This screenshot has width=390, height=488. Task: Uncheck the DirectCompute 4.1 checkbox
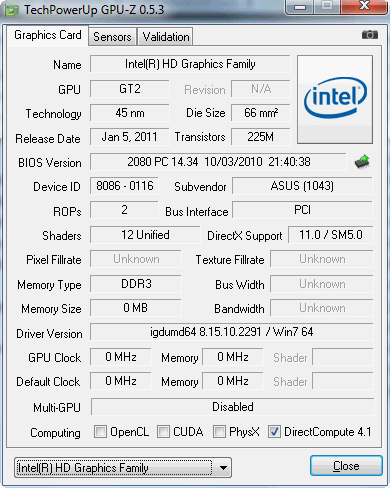[x=274, y=431]
